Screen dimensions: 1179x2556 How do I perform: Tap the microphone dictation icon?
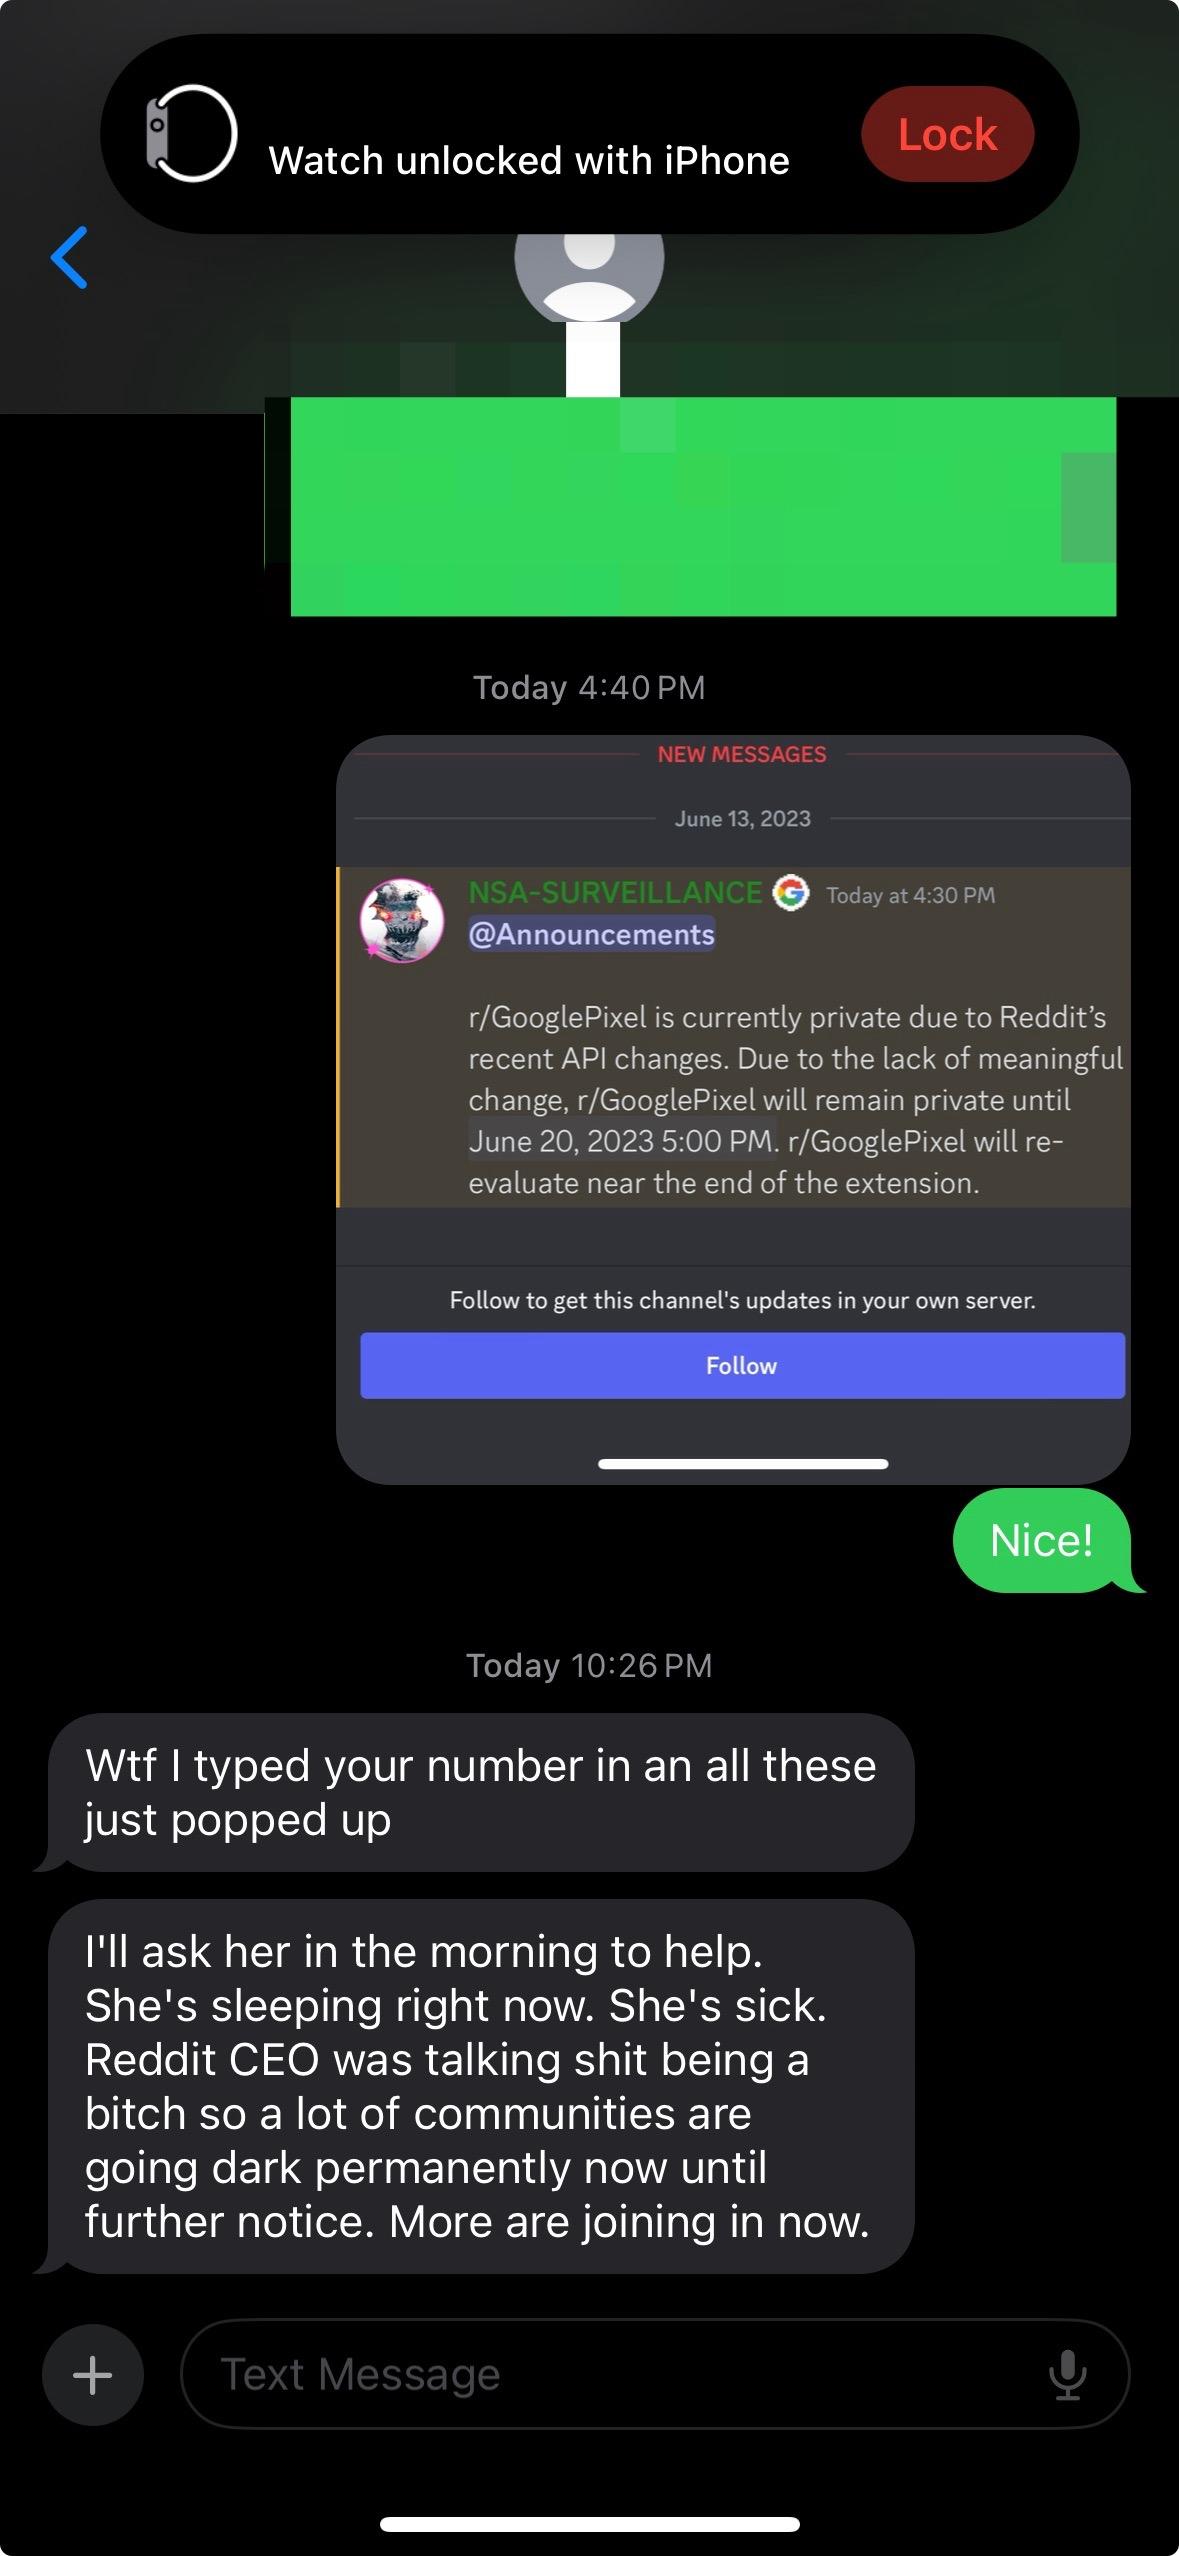1067,2374
